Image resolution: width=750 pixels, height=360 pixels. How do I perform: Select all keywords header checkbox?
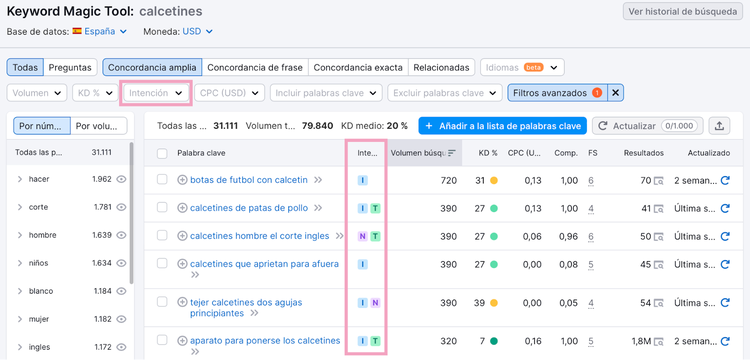162,153
